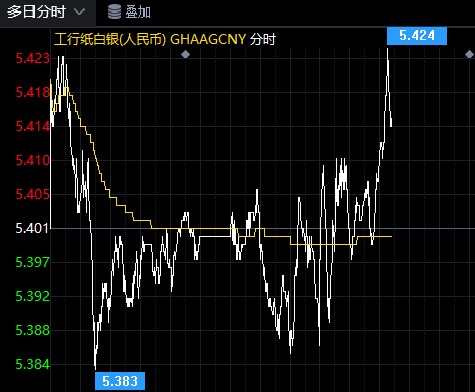Click the chart title 工行纸白银(人民币) GHAAGCNY
The image size is (475, 392).
[150, 39]
